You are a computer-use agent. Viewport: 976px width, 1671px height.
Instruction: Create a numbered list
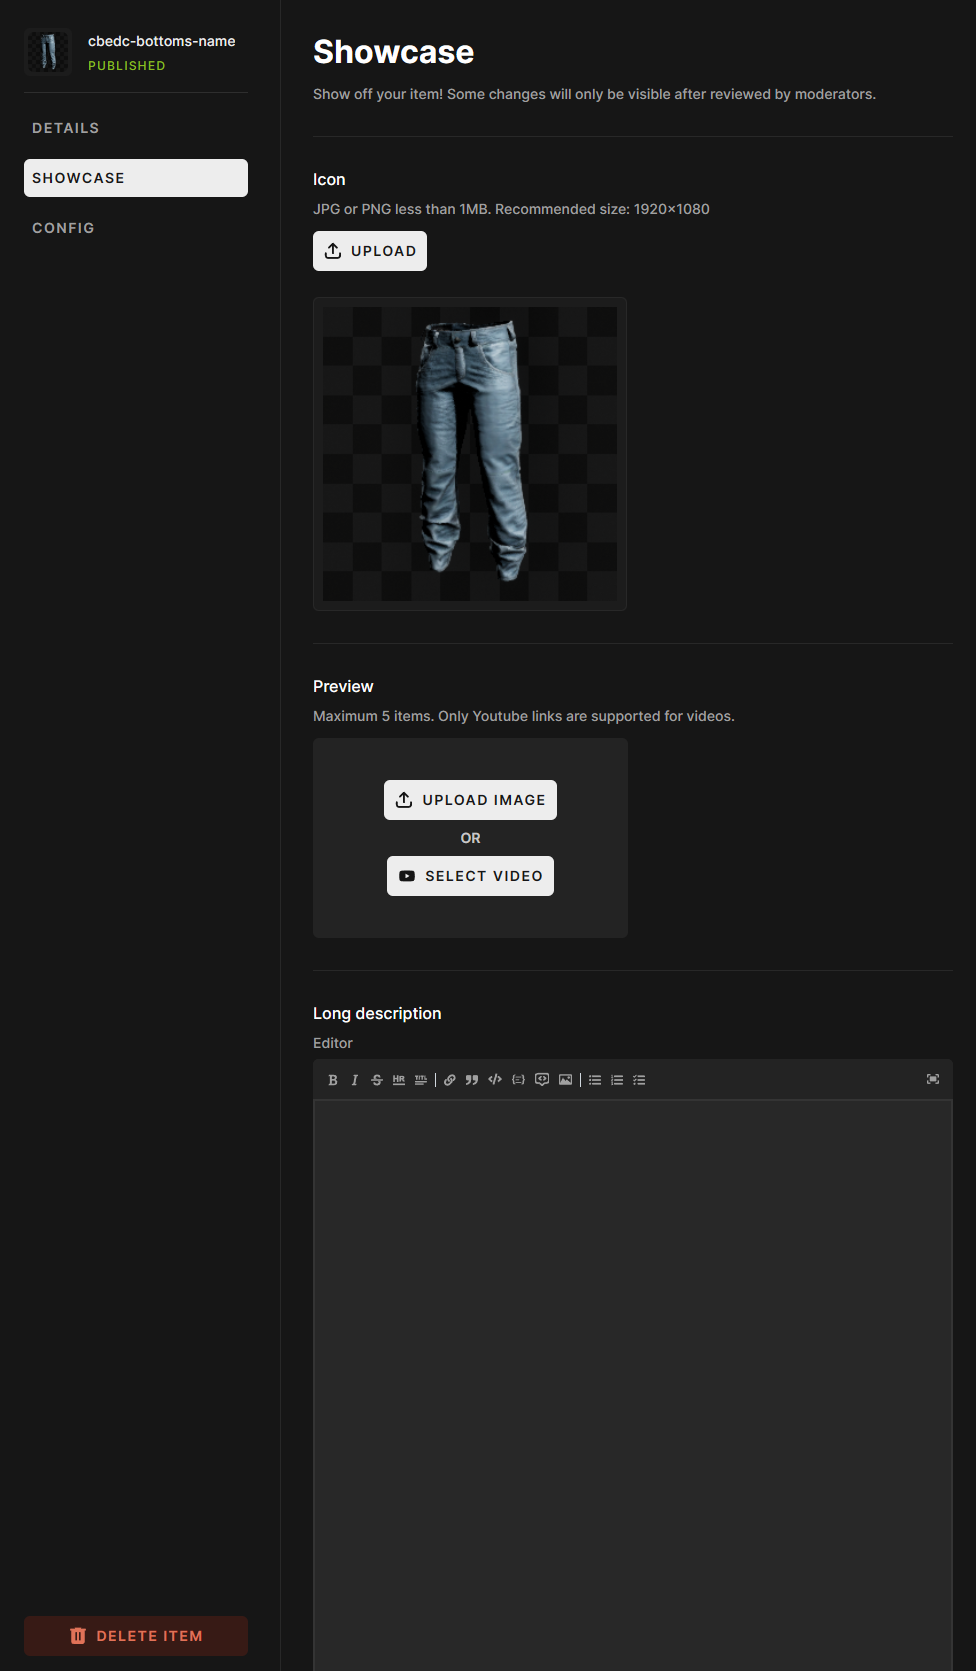point(617,1080)
